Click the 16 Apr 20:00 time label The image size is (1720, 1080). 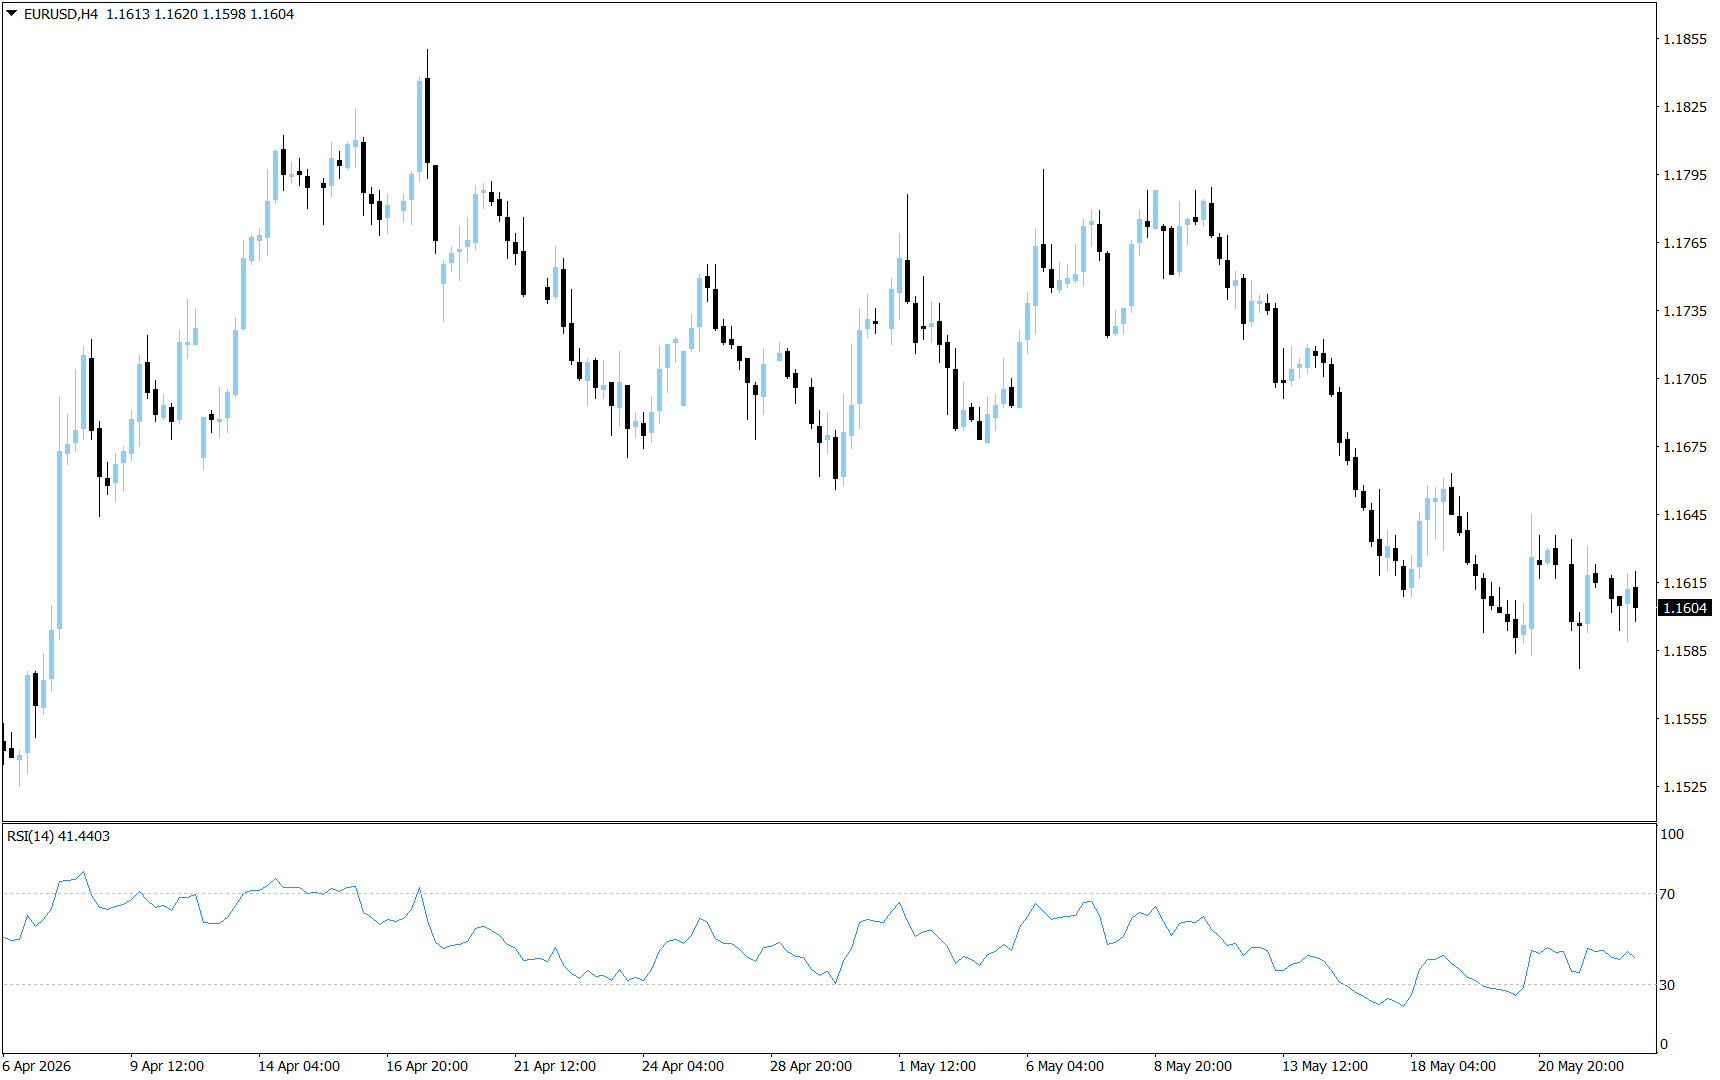click(x=427, y=1066)
